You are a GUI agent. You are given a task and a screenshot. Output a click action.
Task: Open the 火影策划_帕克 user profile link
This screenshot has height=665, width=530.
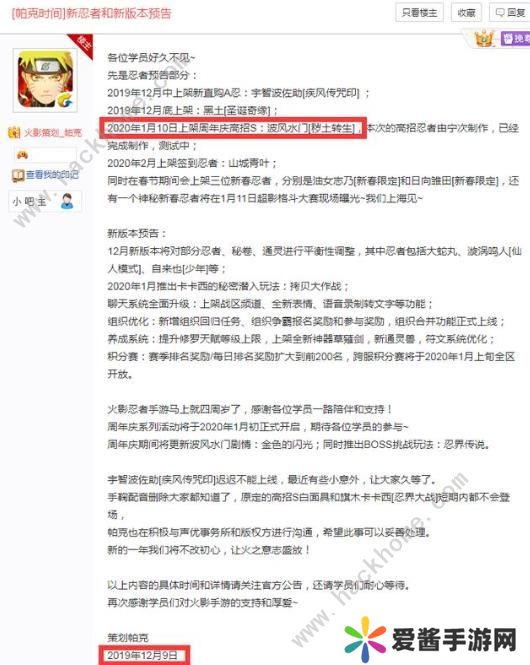tap(53, 133)
